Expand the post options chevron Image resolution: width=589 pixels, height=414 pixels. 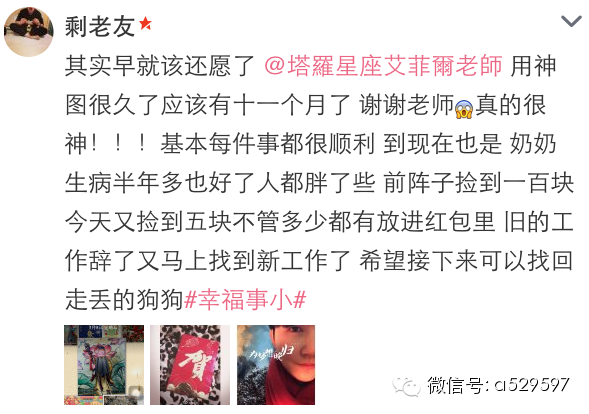point(571,21)
